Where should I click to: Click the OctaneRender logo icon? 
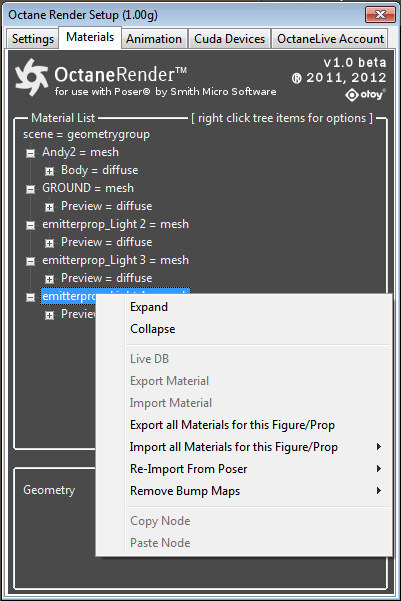[x=31, y=77]
